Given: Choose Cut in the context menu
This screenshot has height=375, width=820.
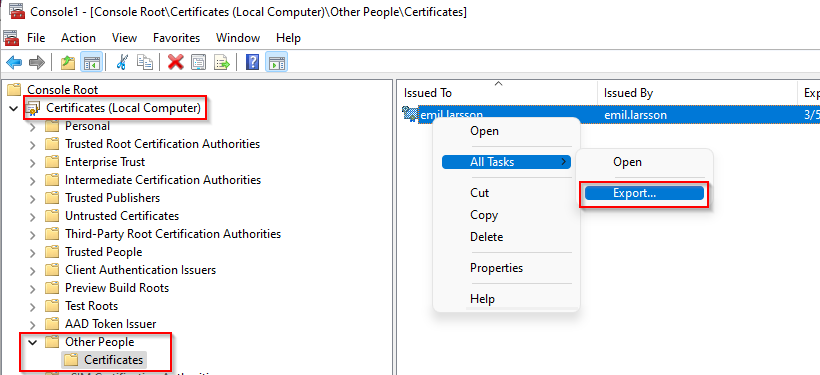Looking at the screenshot, I should [506, 192].
